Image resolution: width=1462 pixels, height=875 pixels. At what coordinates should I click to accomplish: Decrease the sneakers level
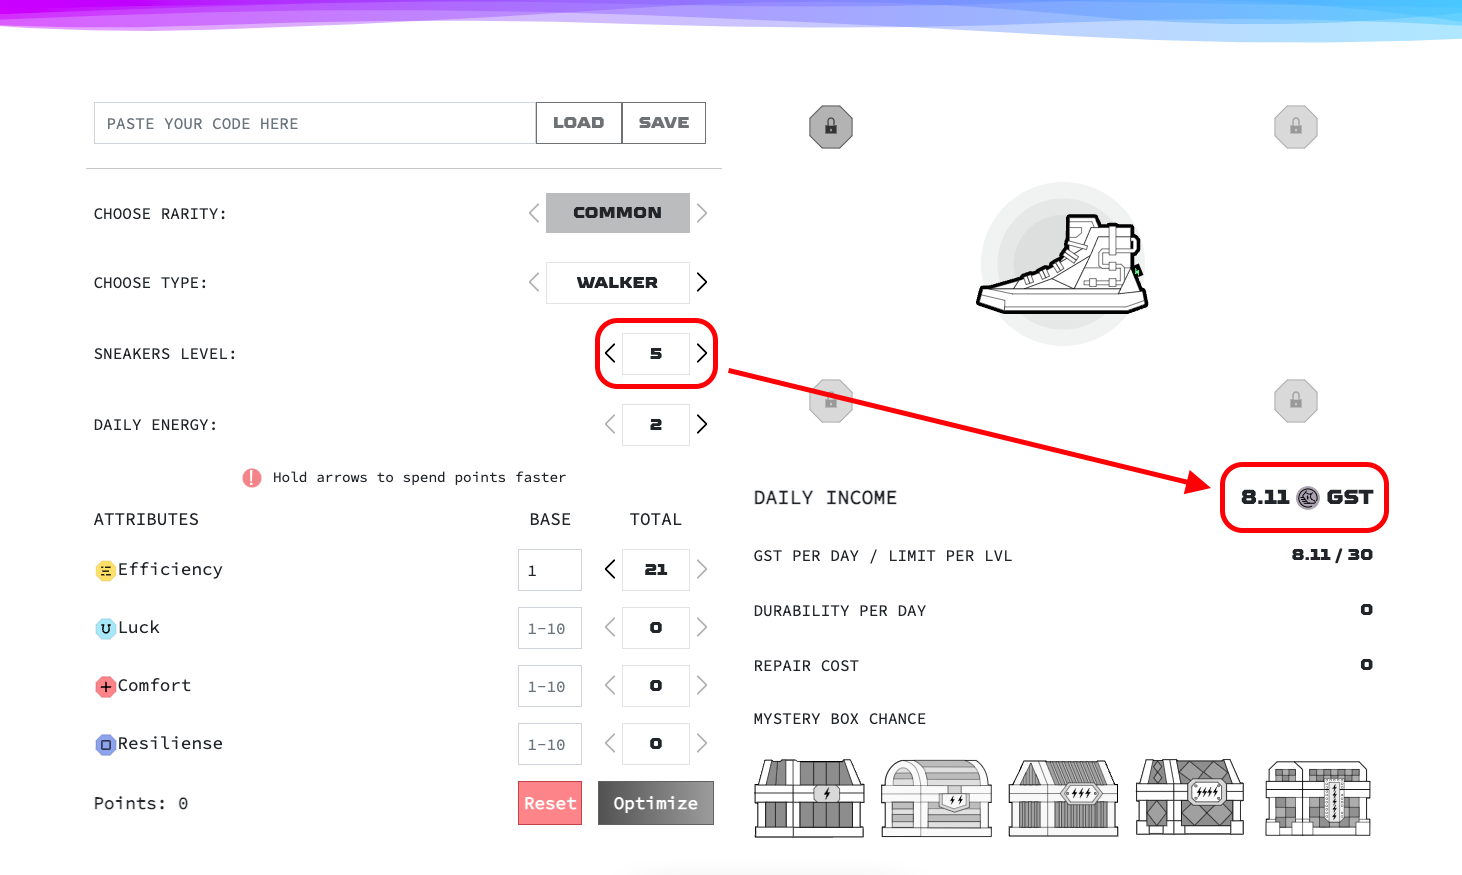click(610, 353)
